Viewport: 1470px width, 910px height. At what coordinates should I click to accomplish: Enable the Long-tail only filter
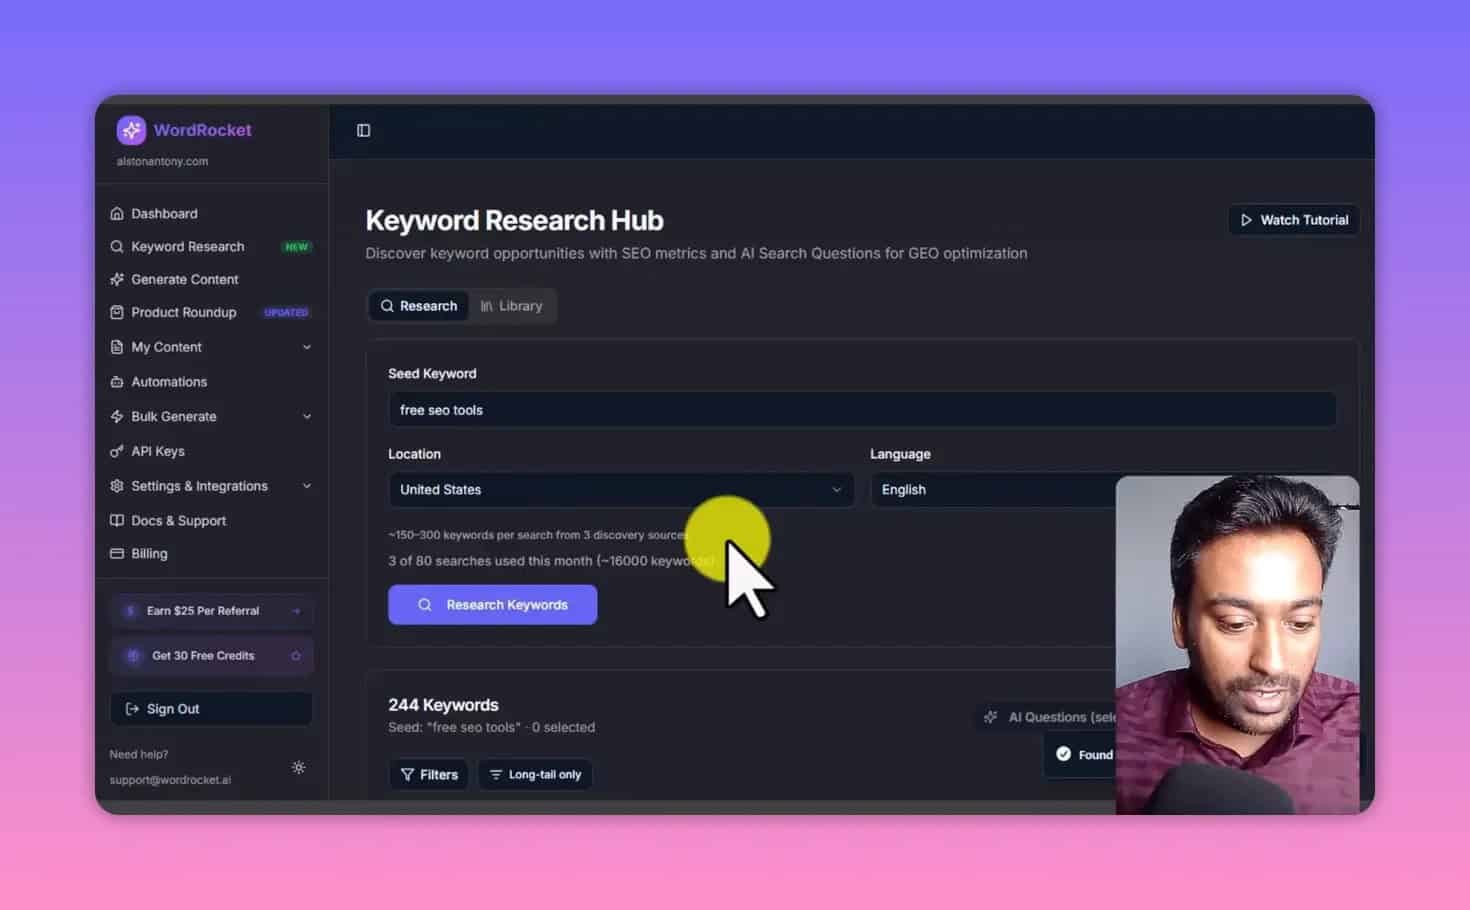pyautogui.click(x=535, y=774)
